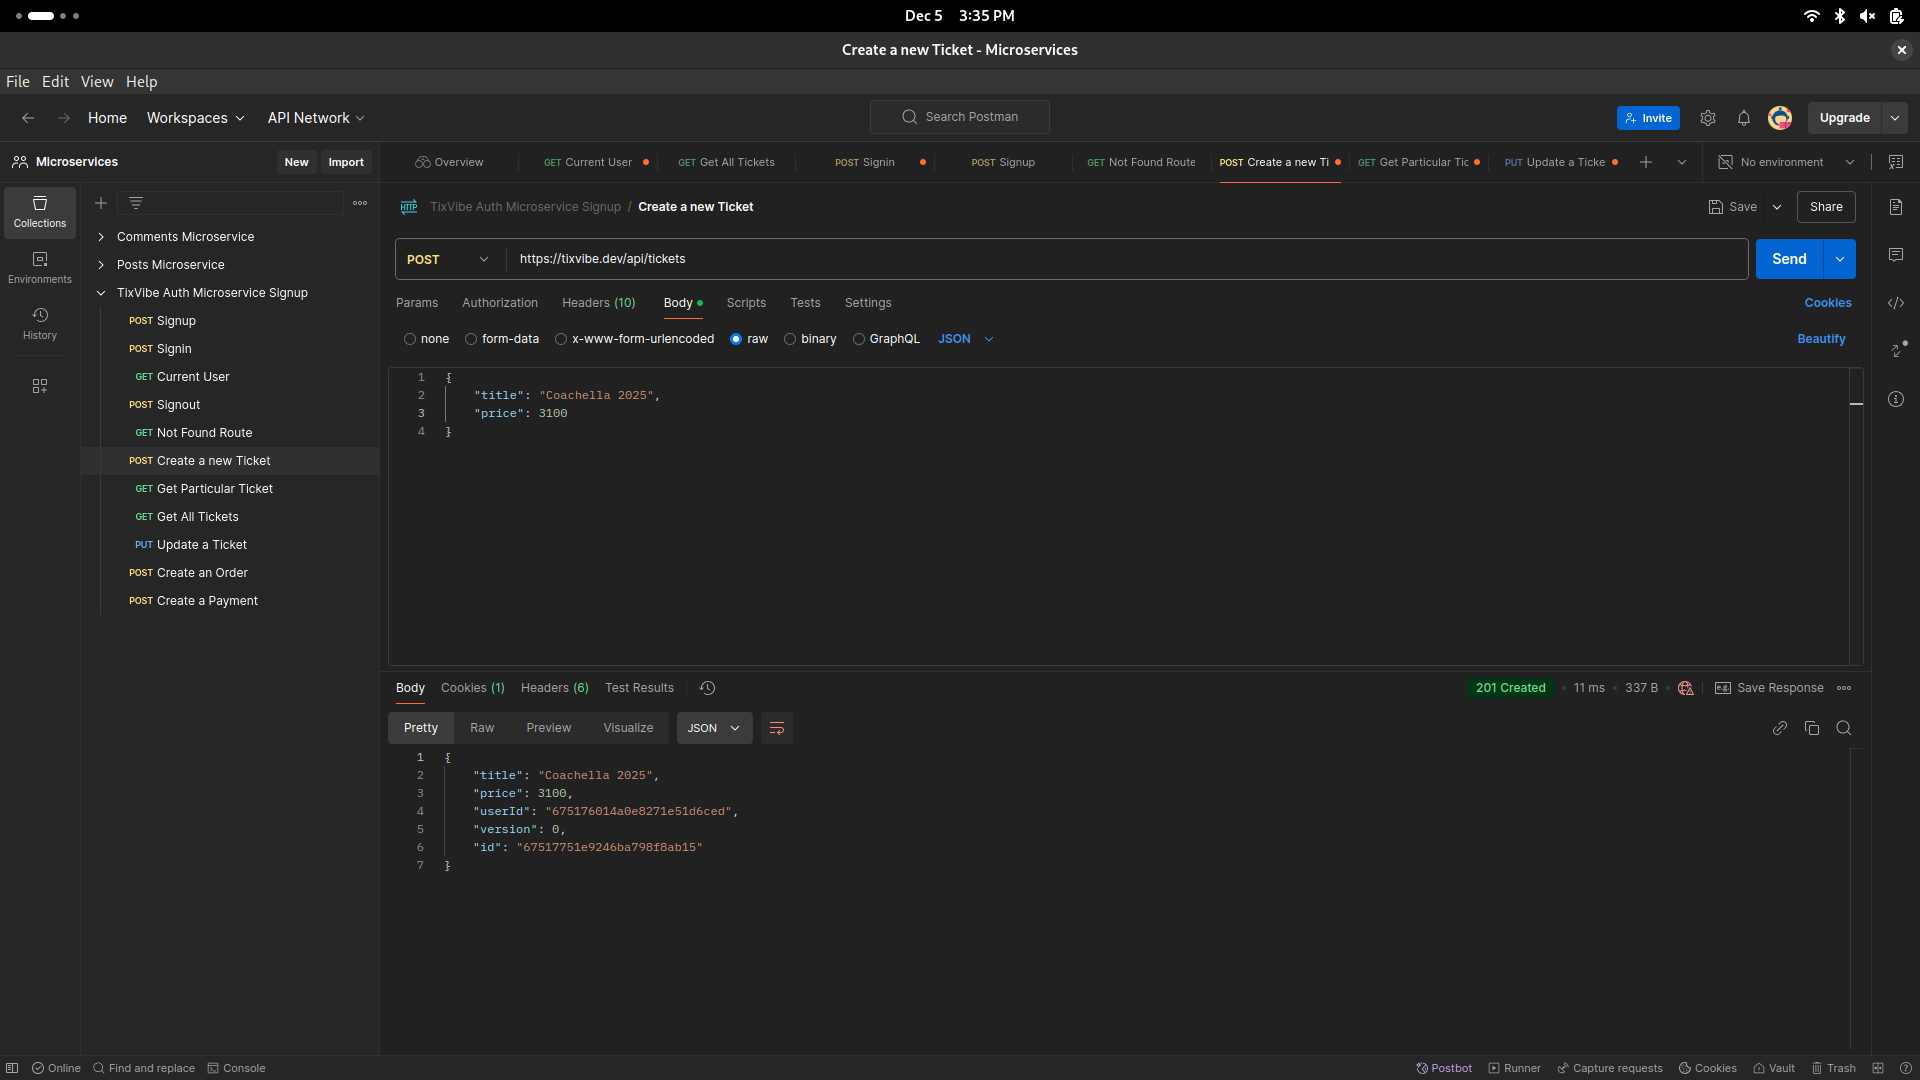Switch to the Scripts tab
The width and height of the screenshot is (1920, 1080).
click(746, 302)
